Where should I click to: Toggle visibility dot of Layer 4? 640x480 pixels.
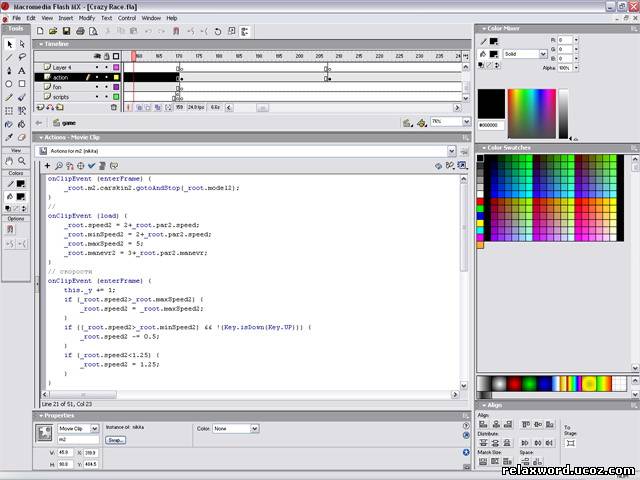click(x=97, y=66)
